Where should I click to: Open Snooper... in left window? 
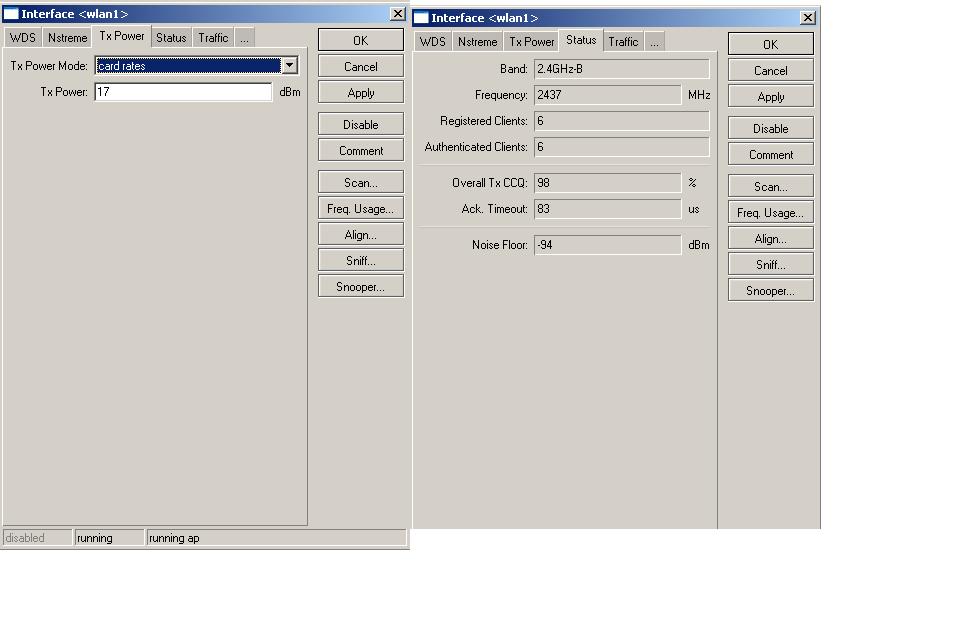pos(361,287)
